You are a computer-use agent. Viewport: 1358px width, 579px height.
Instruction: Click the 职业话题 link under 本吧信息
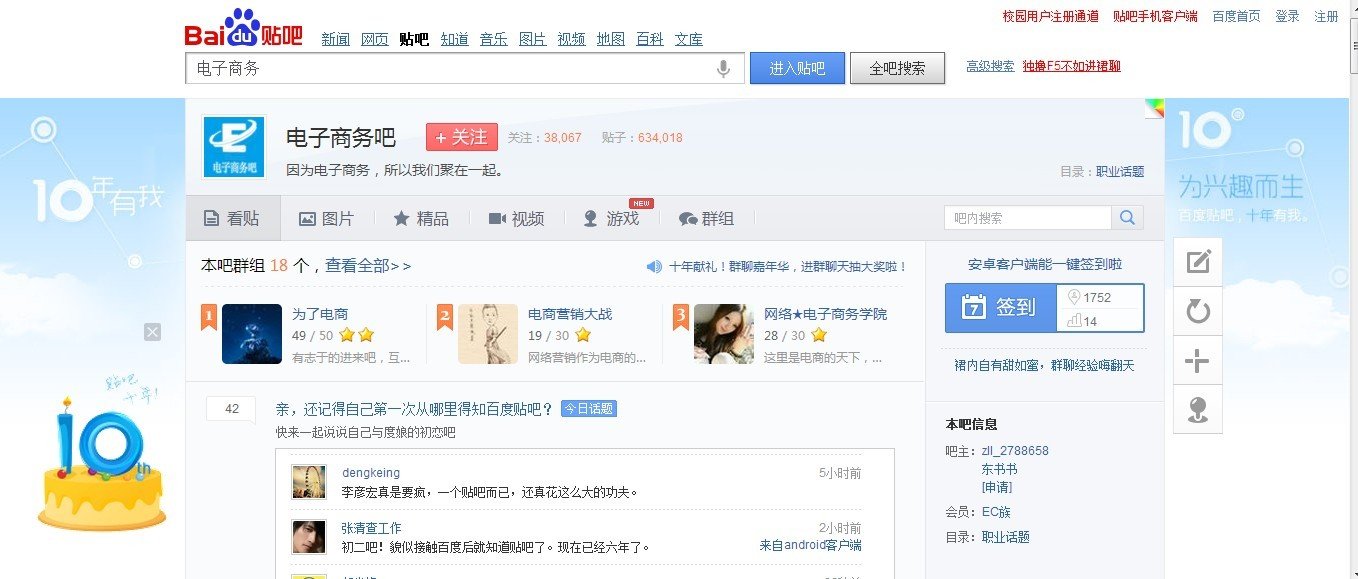pyautogui.click(x=1005, y=537)
